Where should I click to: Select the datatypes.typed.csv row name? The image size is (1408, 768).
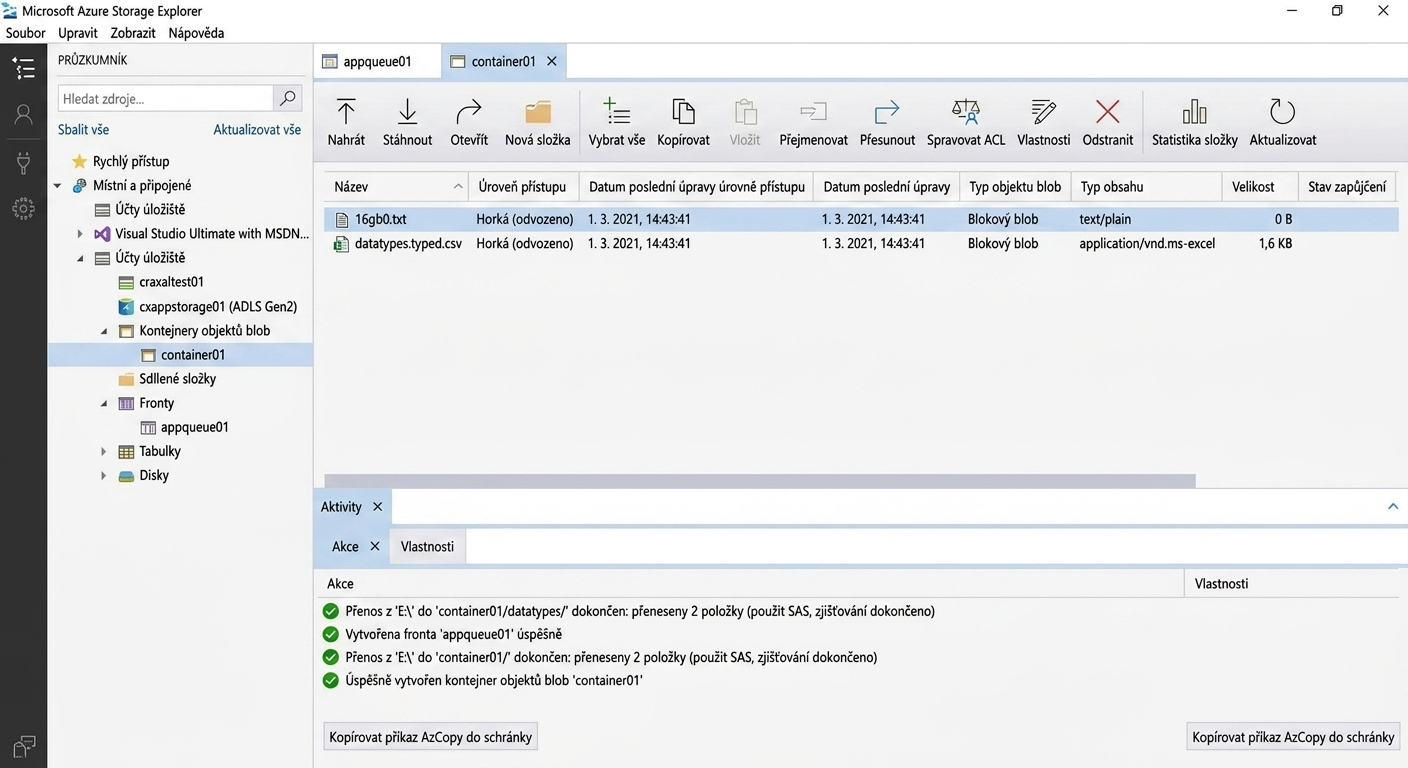(410, 243)
